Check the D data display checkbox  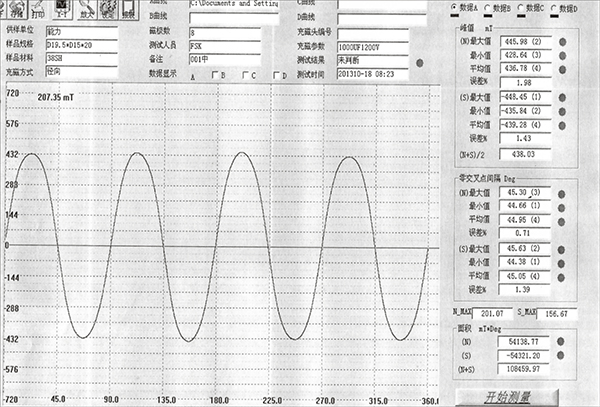click(x=278, y=76)
